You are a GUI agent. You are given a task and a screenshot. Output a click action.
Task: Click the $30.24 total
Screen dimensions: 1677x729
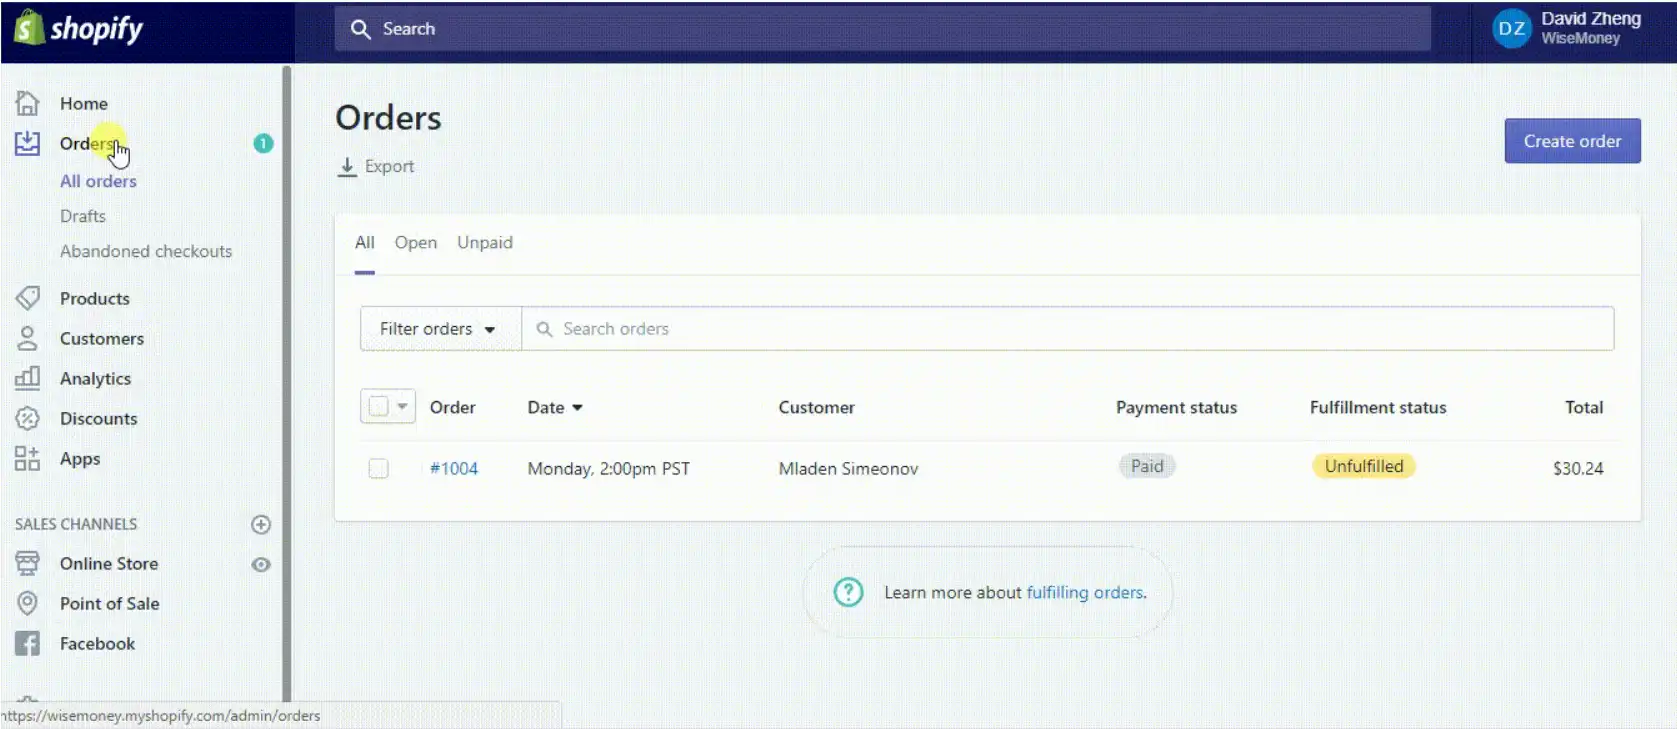(1578, 468)
